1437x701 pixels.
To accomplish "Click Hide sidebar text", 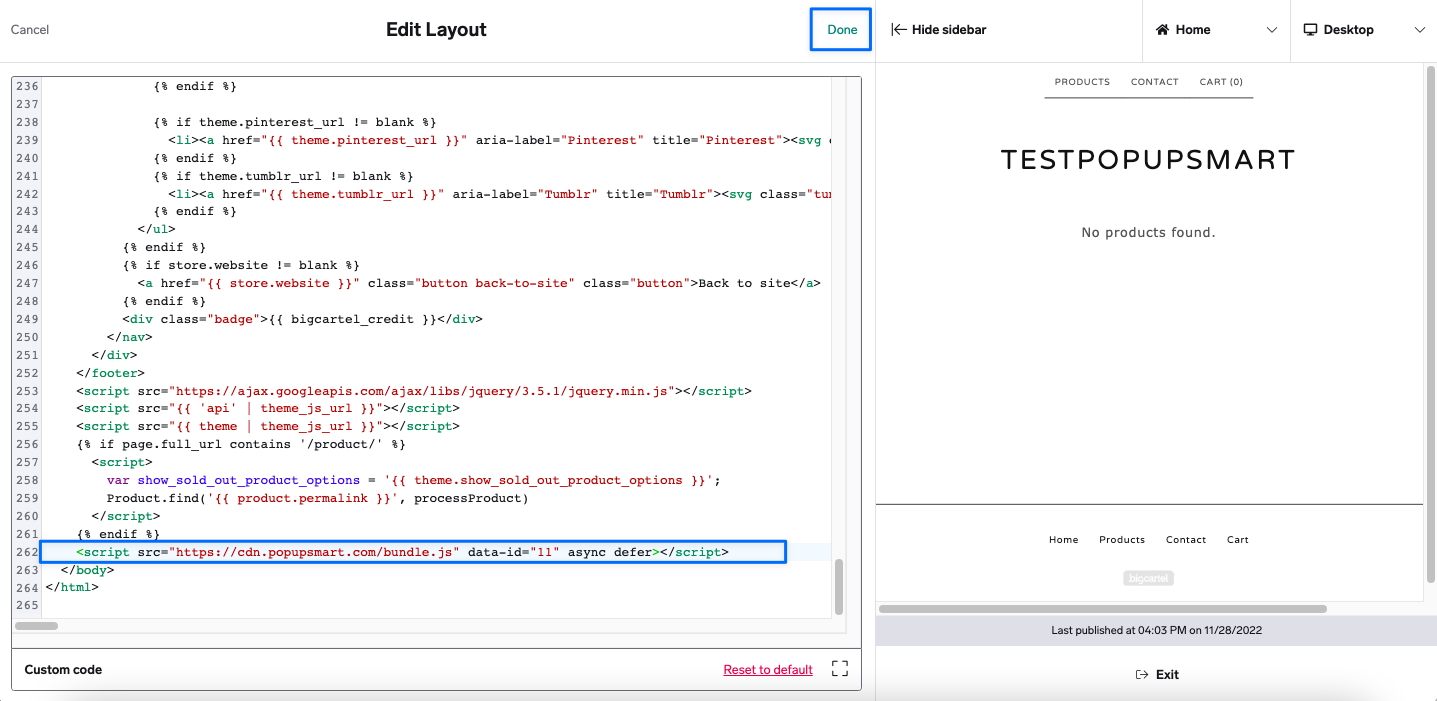I will click(949, 30).
